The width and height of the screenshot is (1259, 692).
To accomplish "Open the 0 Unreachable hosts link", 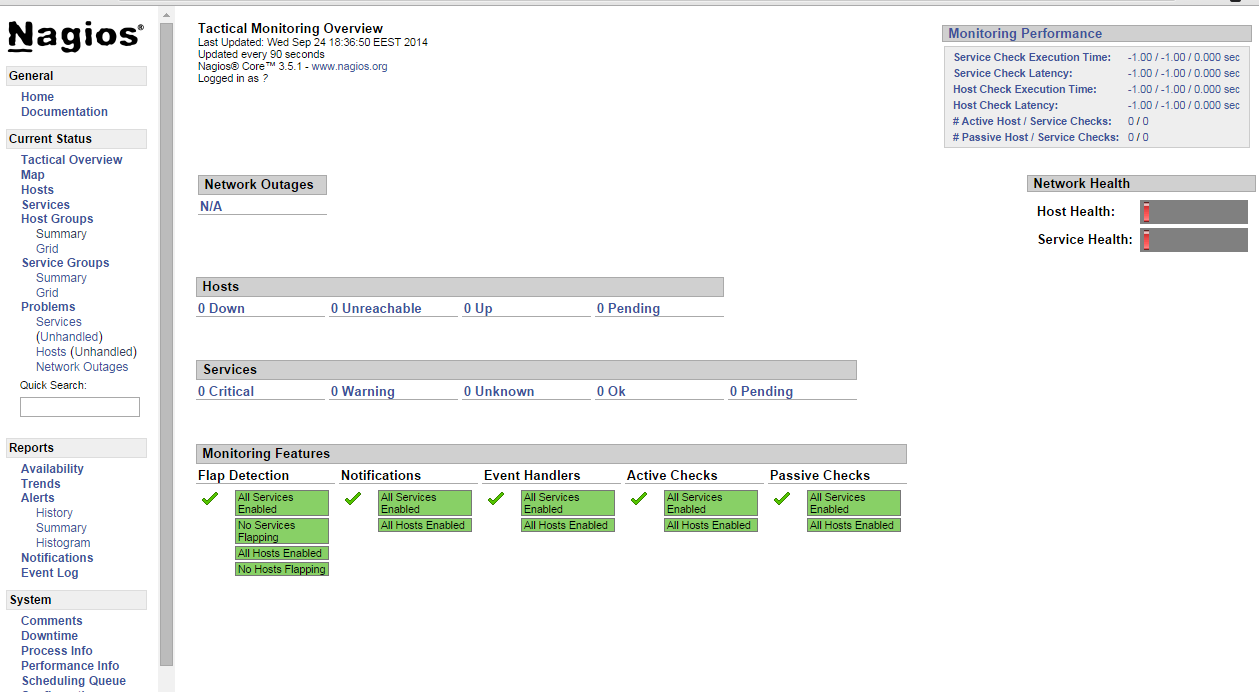I will click(x=376, y=309).
